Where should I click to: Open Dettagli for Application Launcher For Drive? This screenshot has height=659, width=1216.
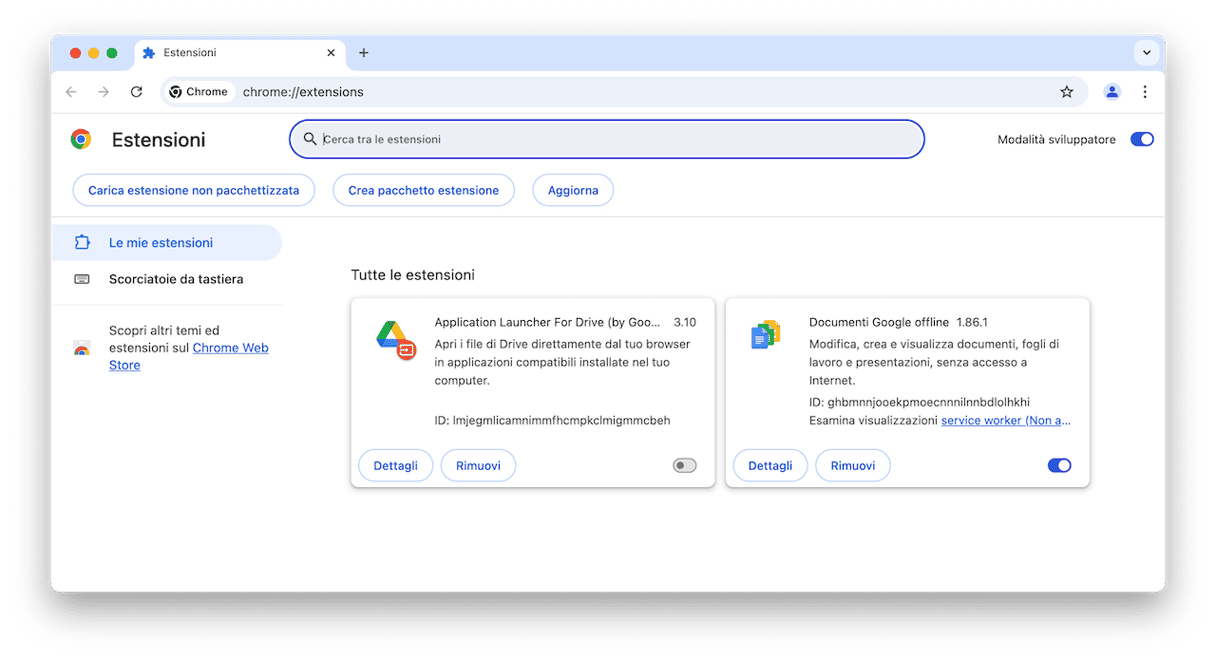[396, 465]
